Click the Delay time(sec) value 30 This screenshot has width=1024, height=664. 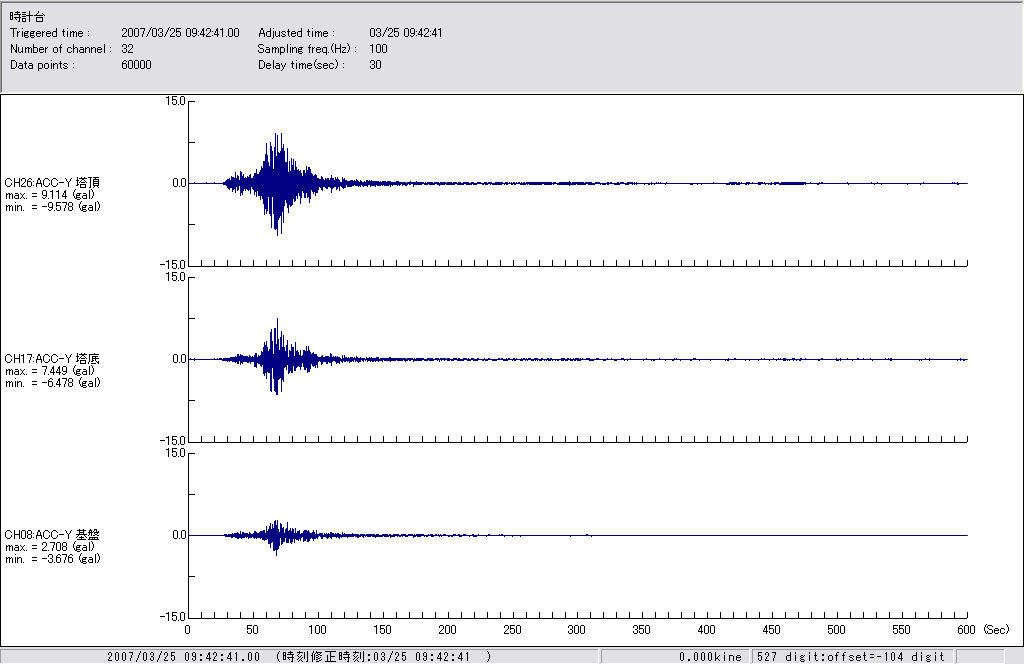point(375,65)
